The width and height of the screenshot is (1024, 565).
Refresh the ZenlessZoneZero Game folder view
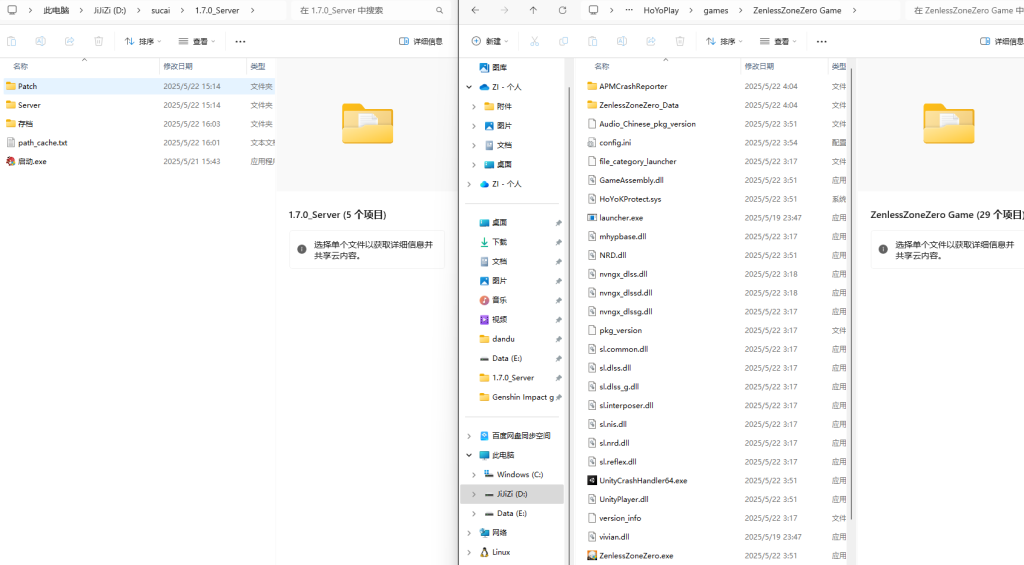coord(562,10)
